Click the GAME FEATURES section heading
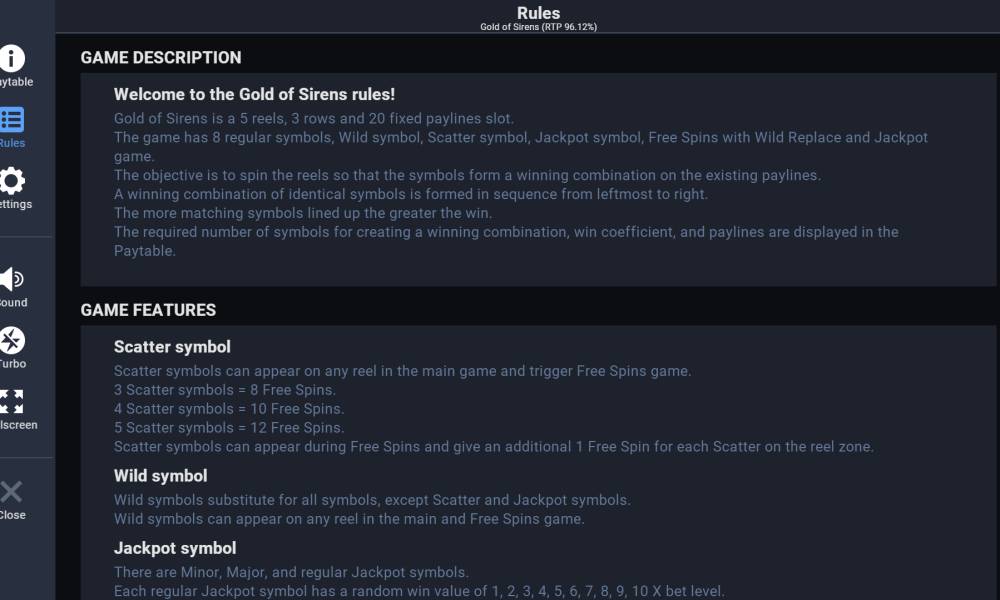 (x=148, y=310)
